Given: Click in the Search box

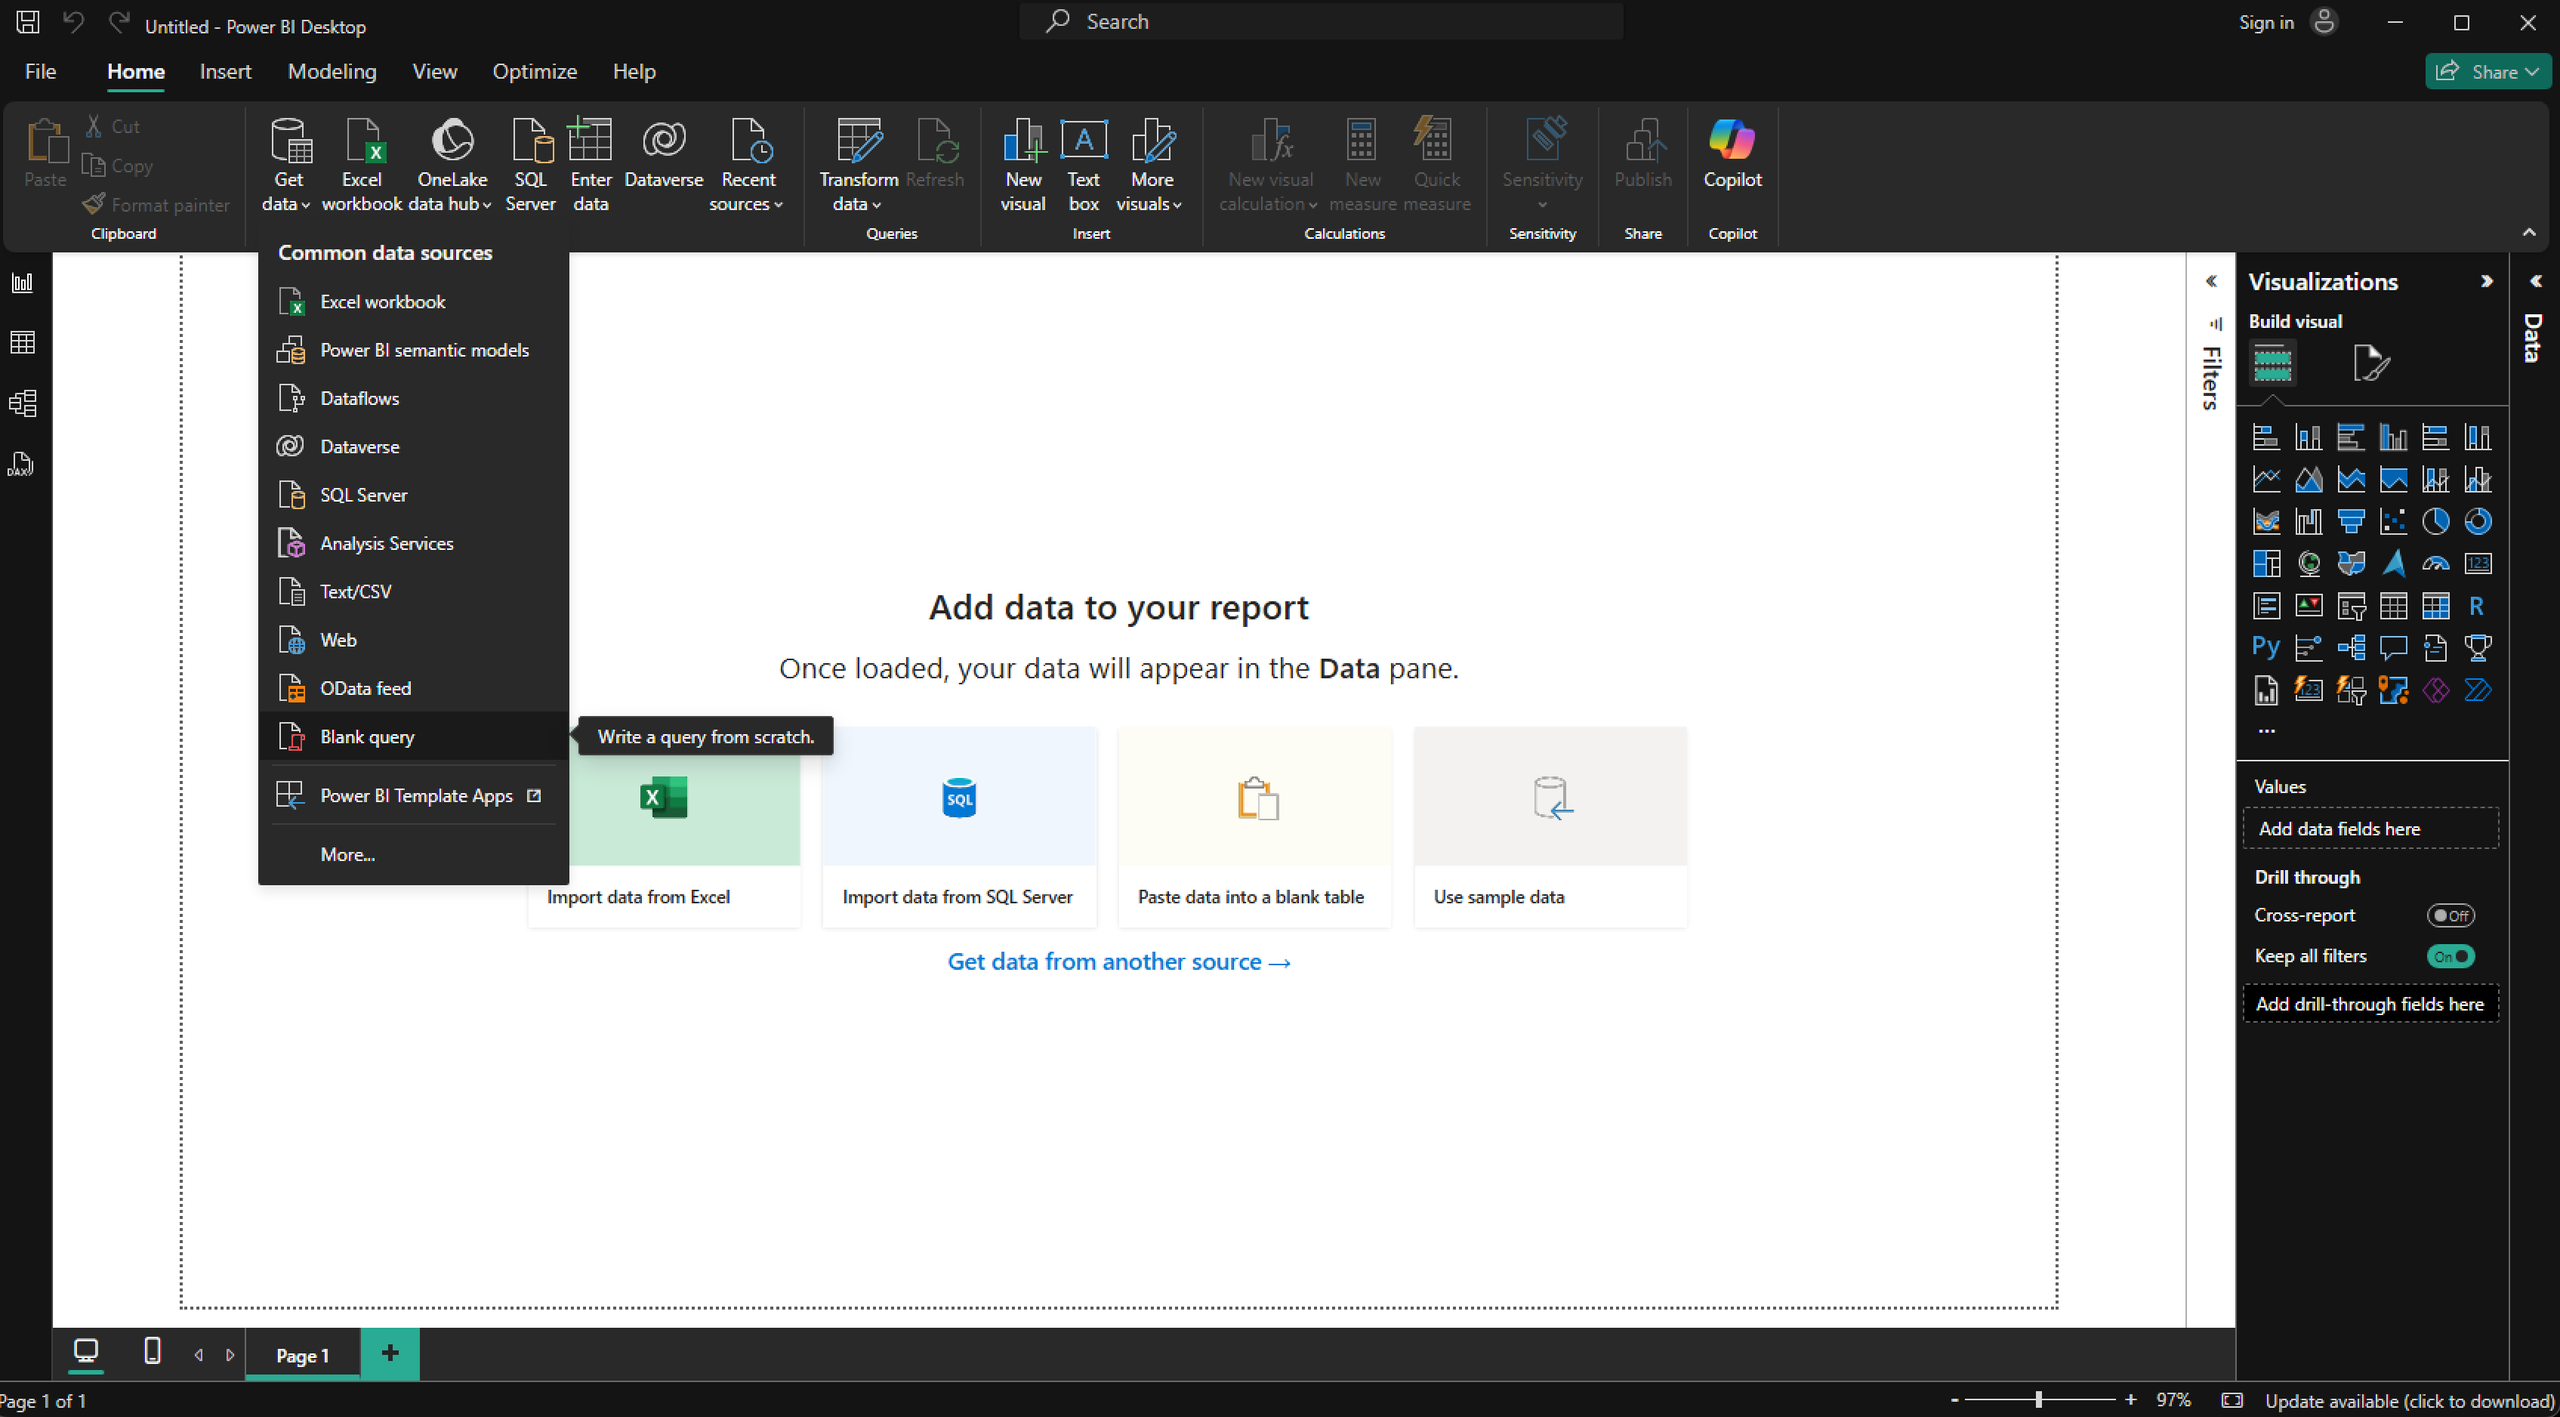Looking at the screenshot, I should tap(1320, 22).
